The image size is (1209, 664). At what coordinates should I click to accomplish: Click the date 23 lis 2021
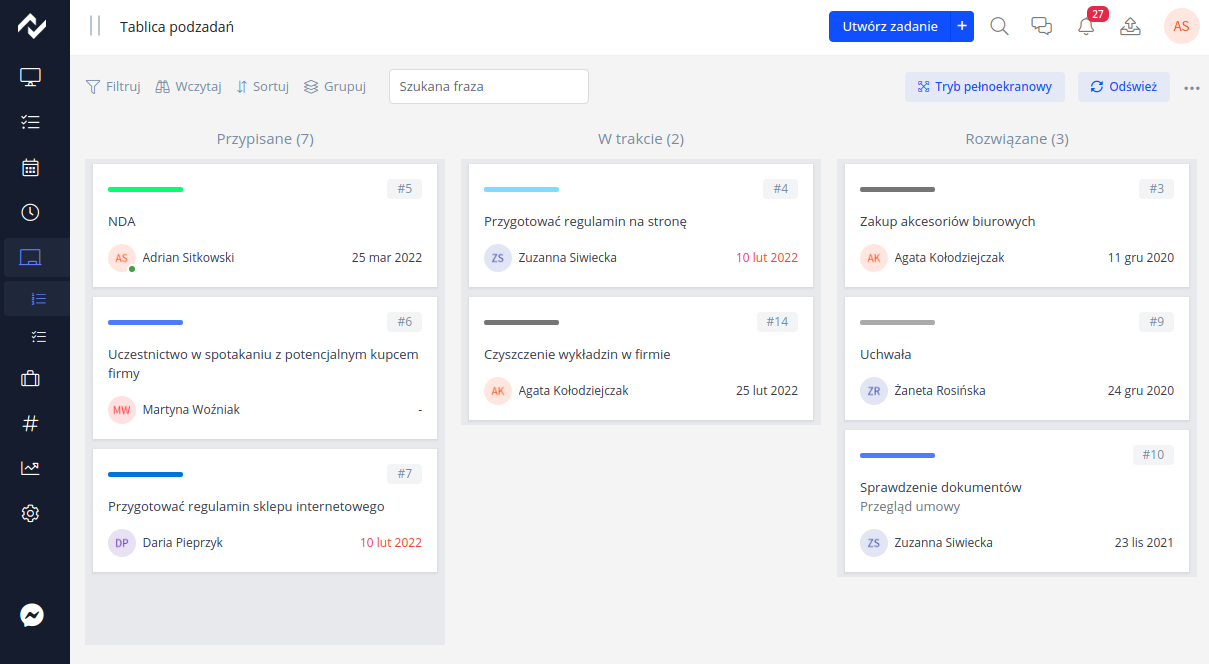(1144, 543)
